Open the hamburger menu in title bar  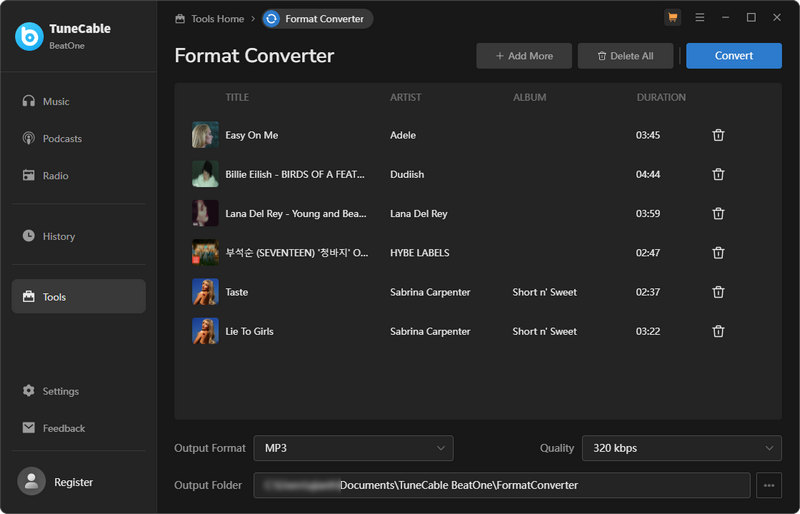tap(699, 18)
